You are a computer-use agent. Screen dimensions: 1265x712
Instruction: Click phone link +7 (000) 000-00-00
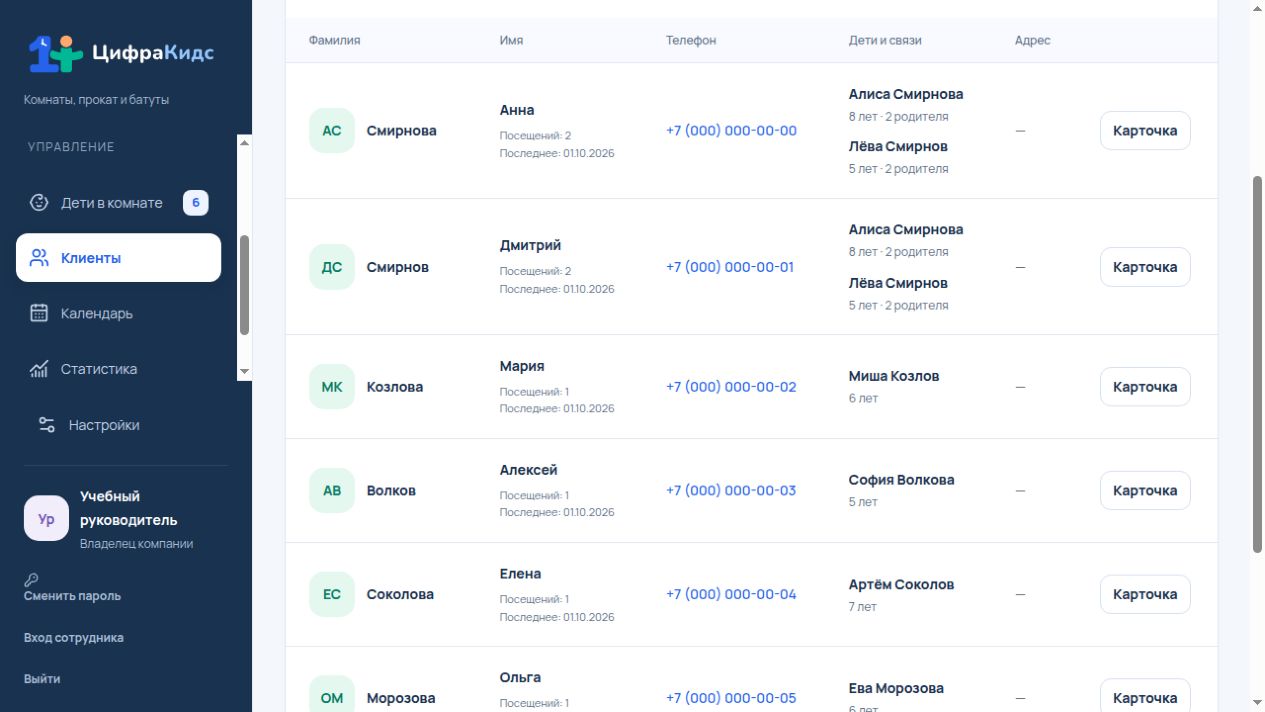click(731, 131)
